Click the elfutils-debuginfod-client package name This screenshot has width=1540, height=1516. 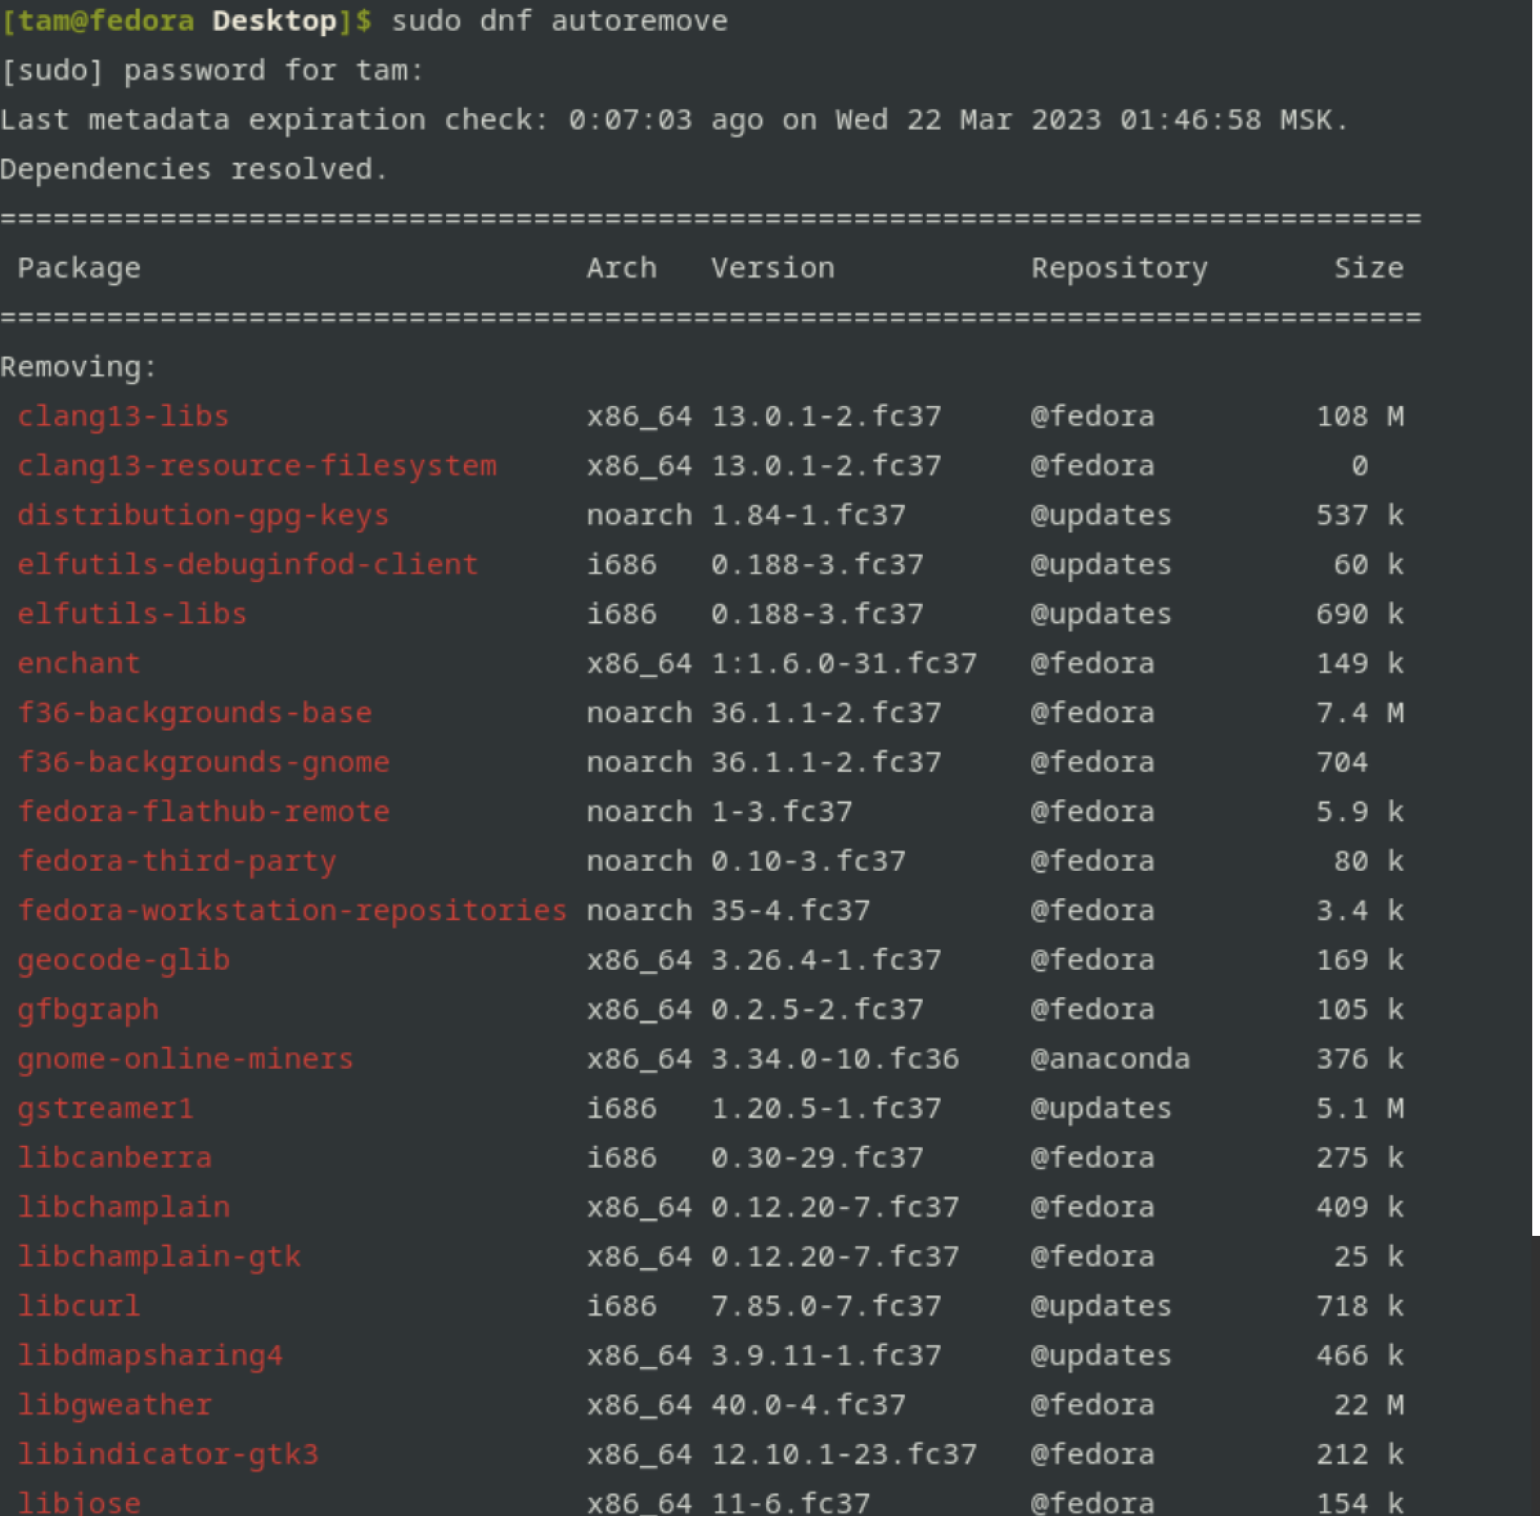[x=247, y=565]
